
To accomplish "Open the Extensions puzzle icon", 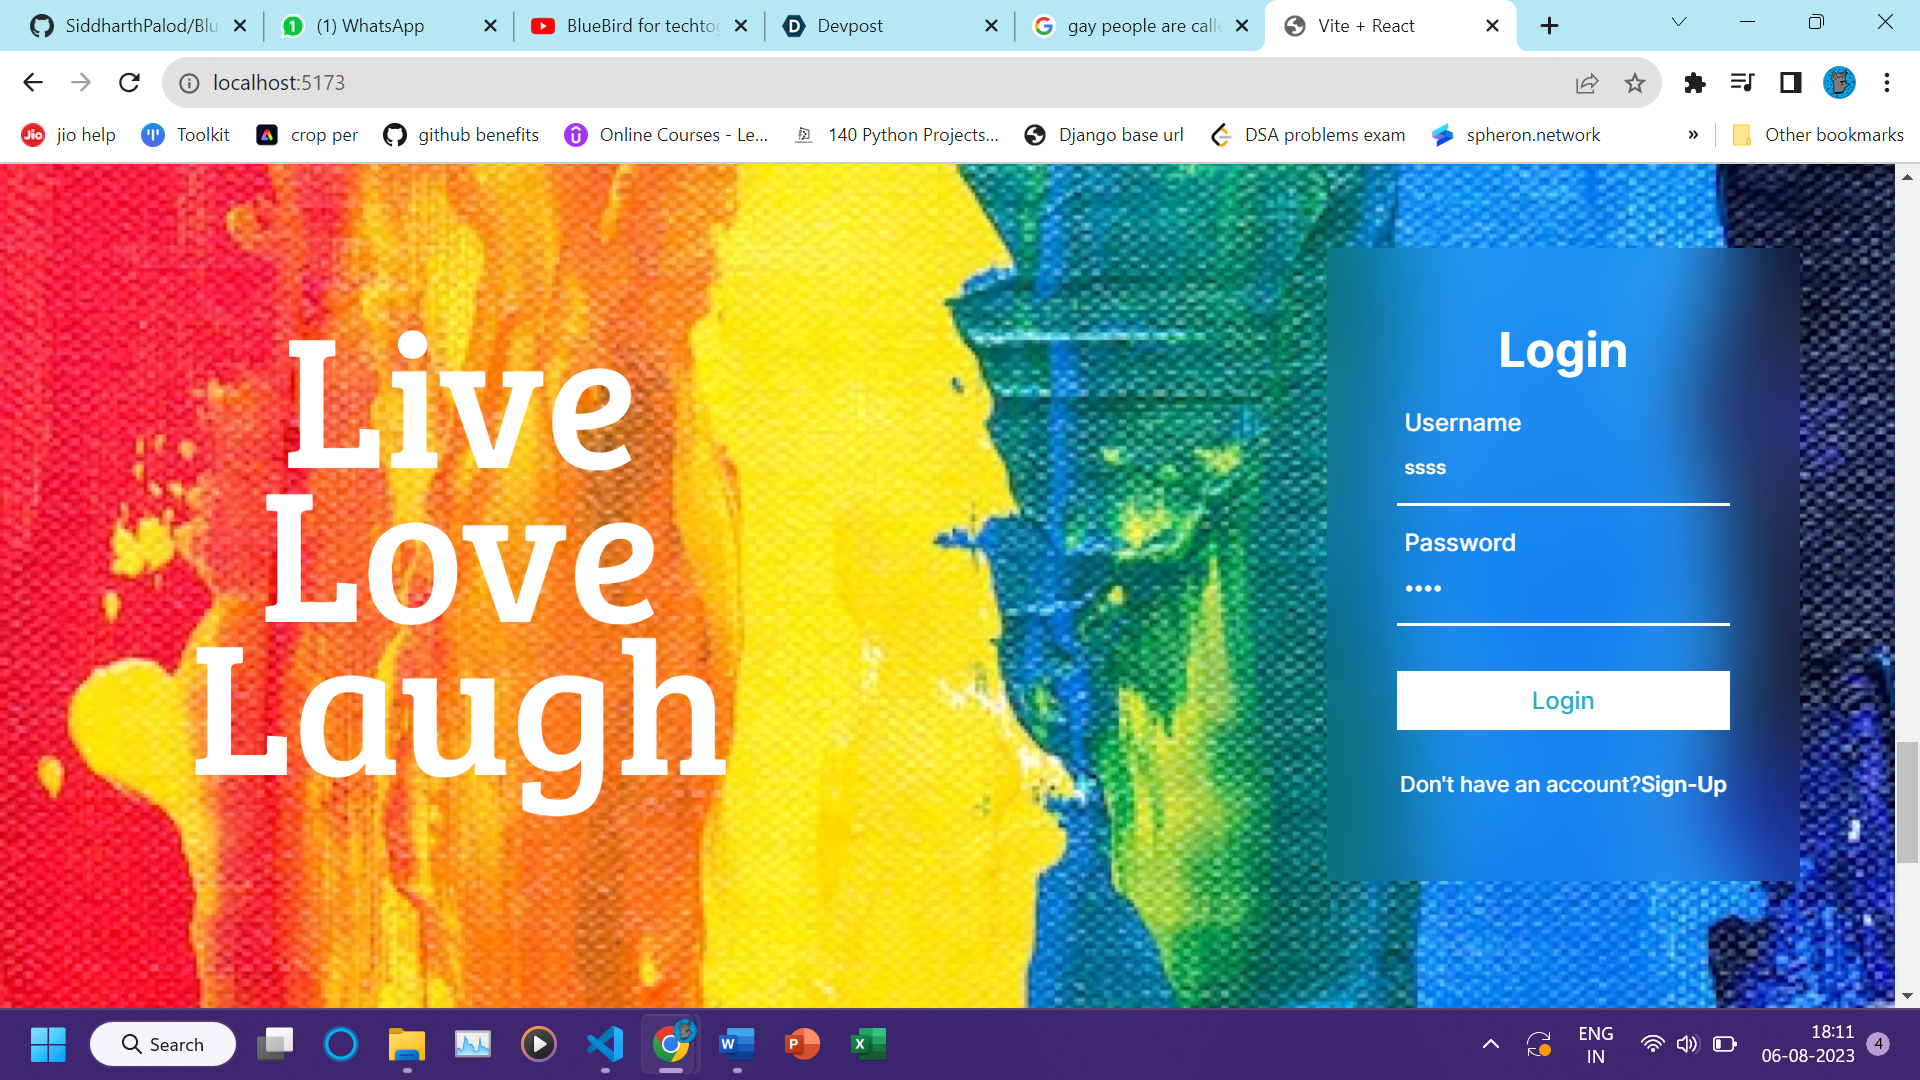I will click(x=1694, y=83).
